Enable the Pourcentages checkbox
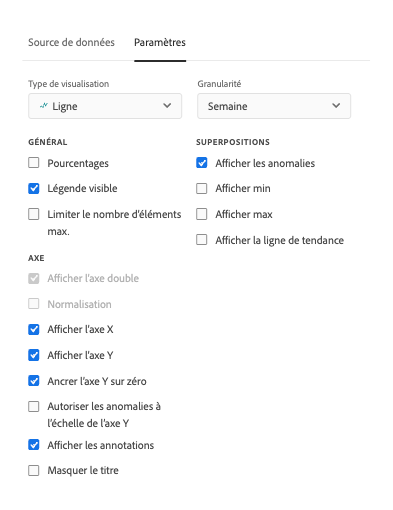The image size is (393, 510). (34, 163)
